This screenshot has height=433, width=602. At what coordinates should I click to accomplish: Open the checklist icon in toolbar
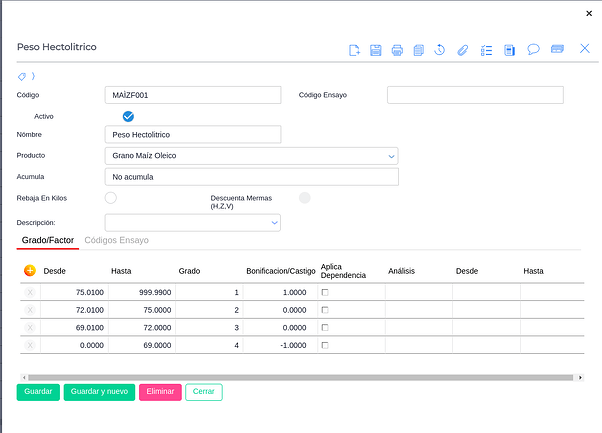point(487,49)
